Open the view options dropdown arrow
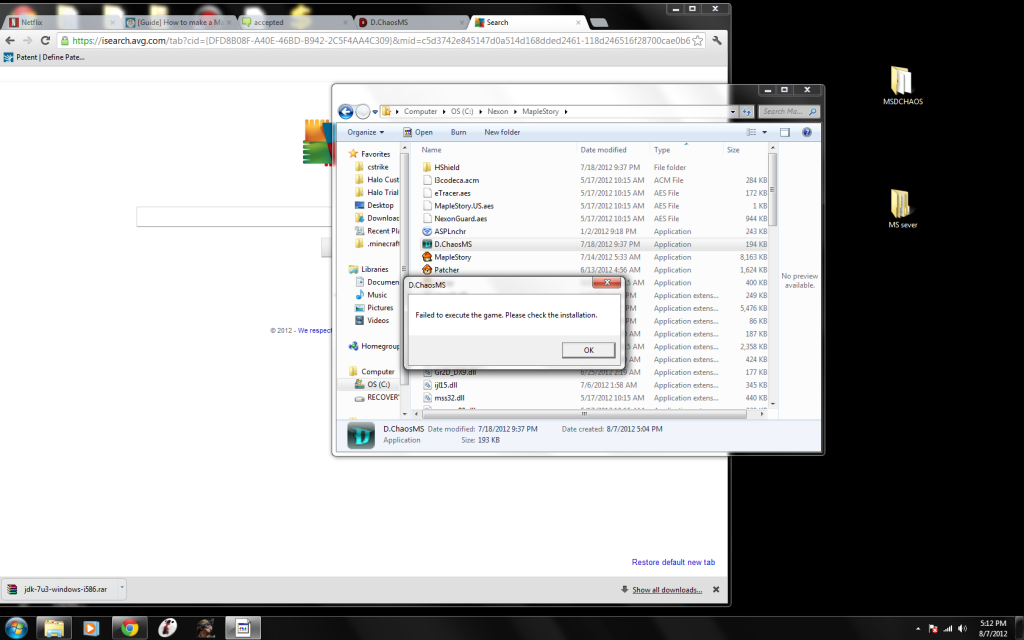This screenshot has height=640, width=1024. pos(765,132)
